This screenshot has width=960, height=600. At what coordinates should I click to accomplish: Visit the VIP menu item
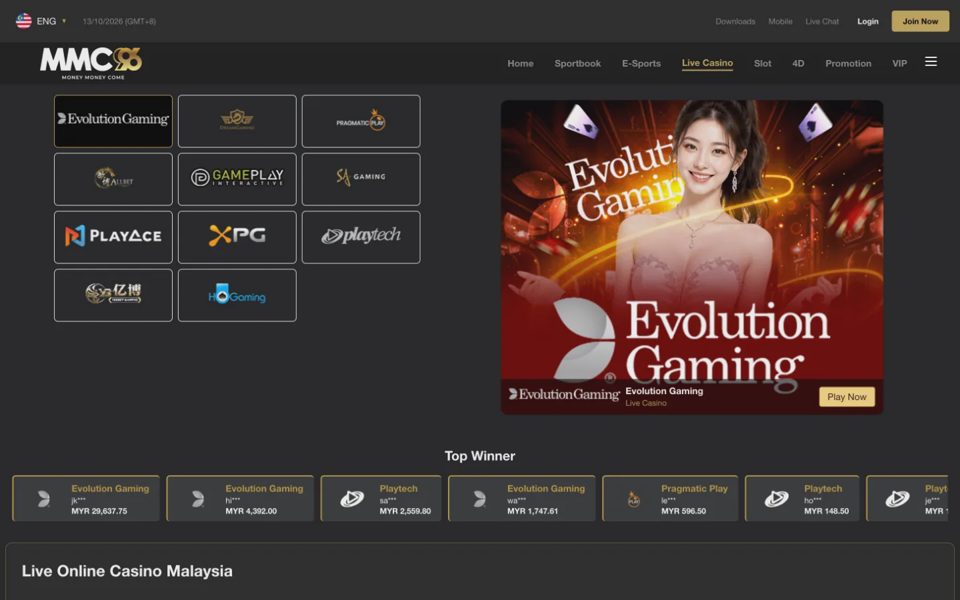pyautogui.click(x=899, y=64)
